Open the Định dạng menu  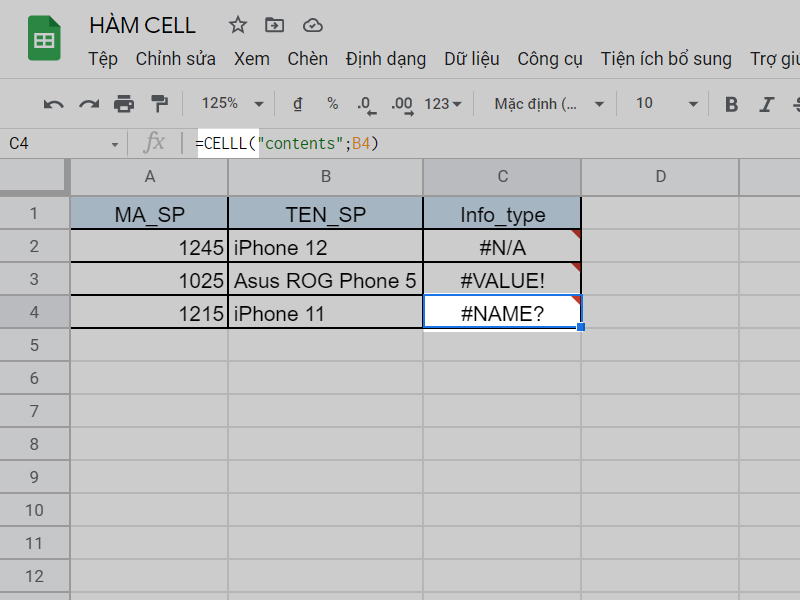(386, 59)
